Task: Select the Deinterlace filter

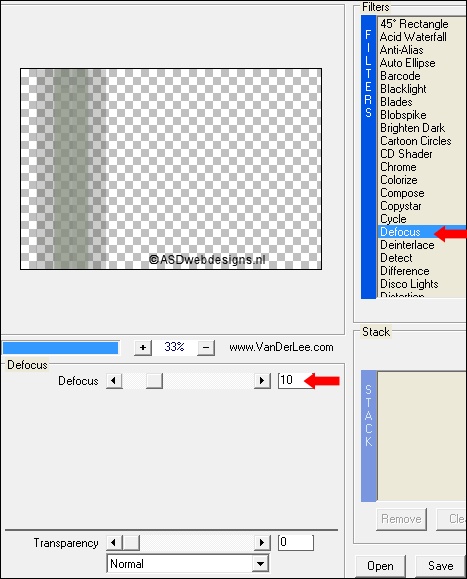Action: 407,245
